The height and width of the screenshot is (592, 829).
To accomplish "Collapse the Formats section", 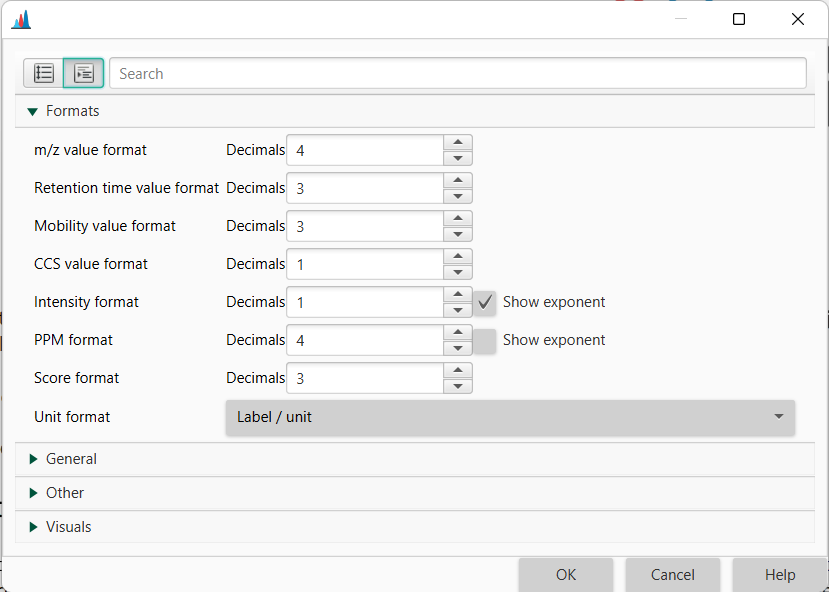I will pos(32,111).
